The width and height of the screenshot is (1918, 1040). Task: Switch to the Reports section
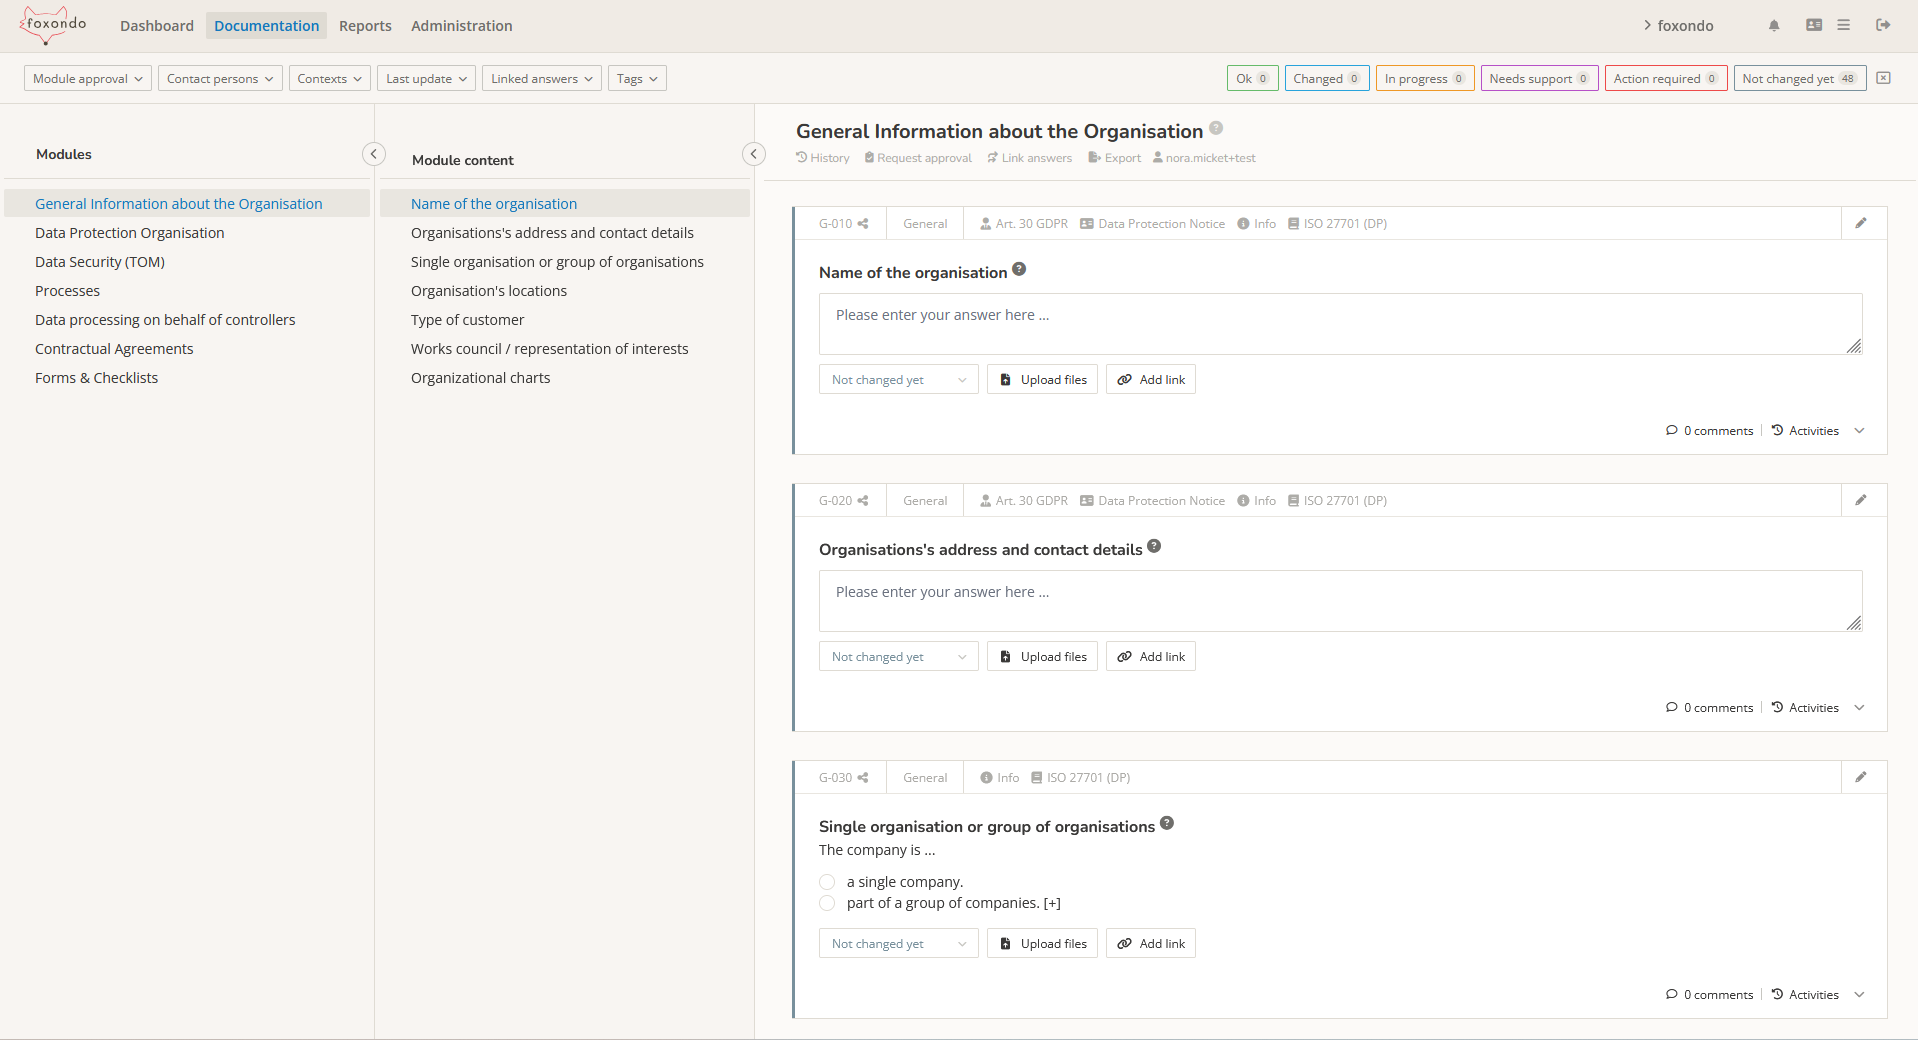click(364, 25)
